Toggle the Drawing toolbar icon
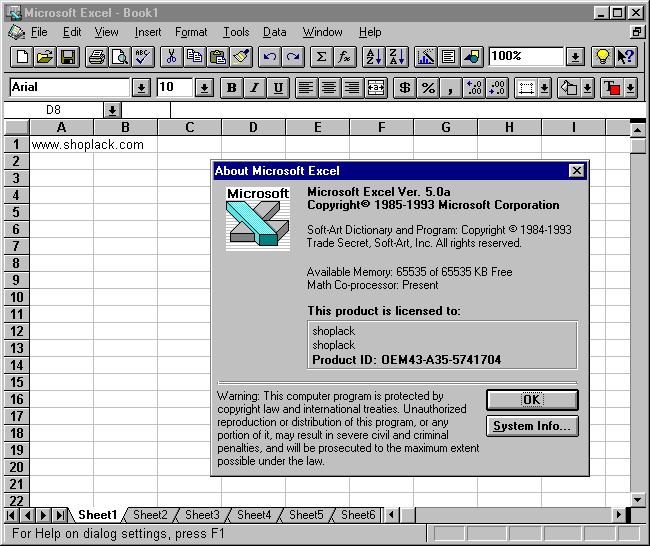The image size is (650, 546). (472, 56)
